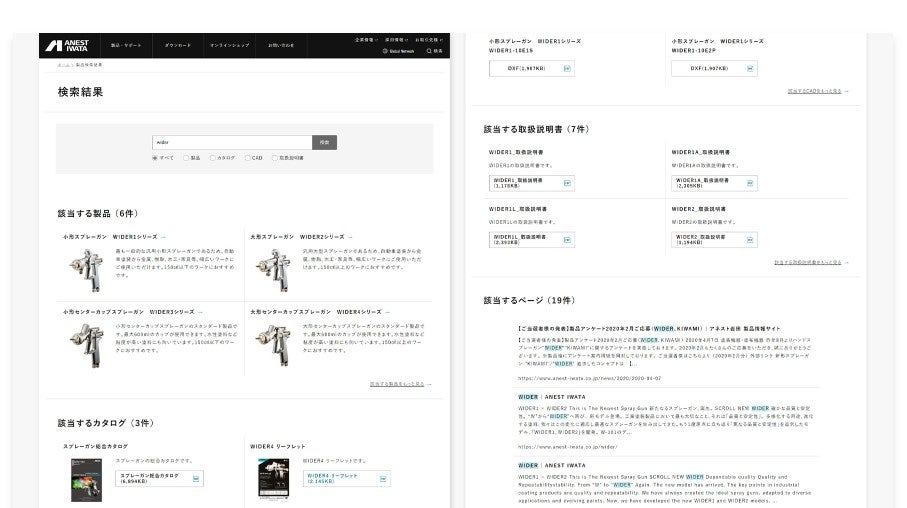Viewport: 907px width, 508px height.
Task: Select the CAD radio button
Action: tap(247, 158)
